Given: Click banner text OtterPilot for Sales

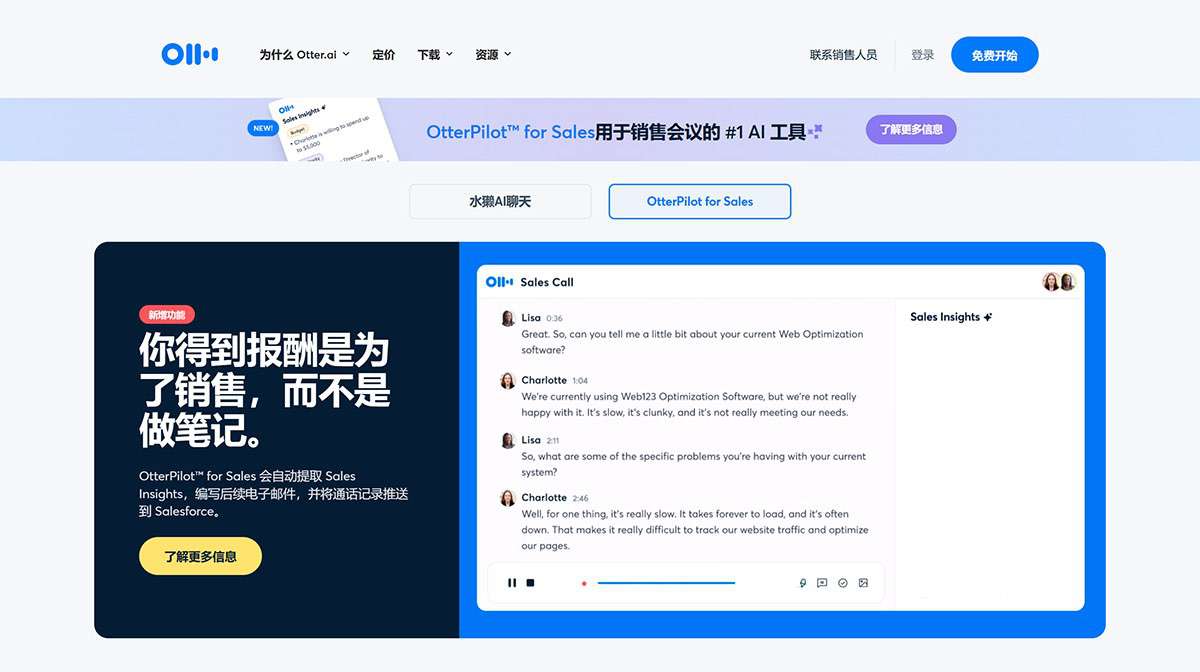Looking at the screenshot, I should [x=510, y=132].
